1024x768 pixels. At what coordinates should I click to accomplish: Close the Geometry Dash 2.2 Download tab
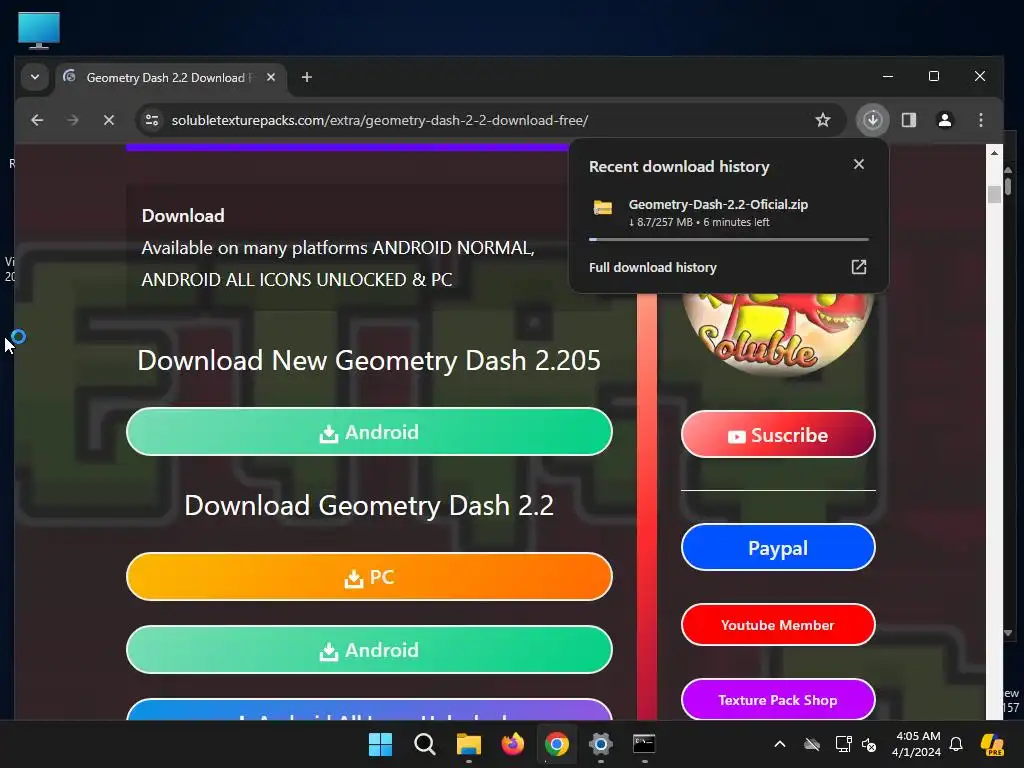(x=271, y=77)
